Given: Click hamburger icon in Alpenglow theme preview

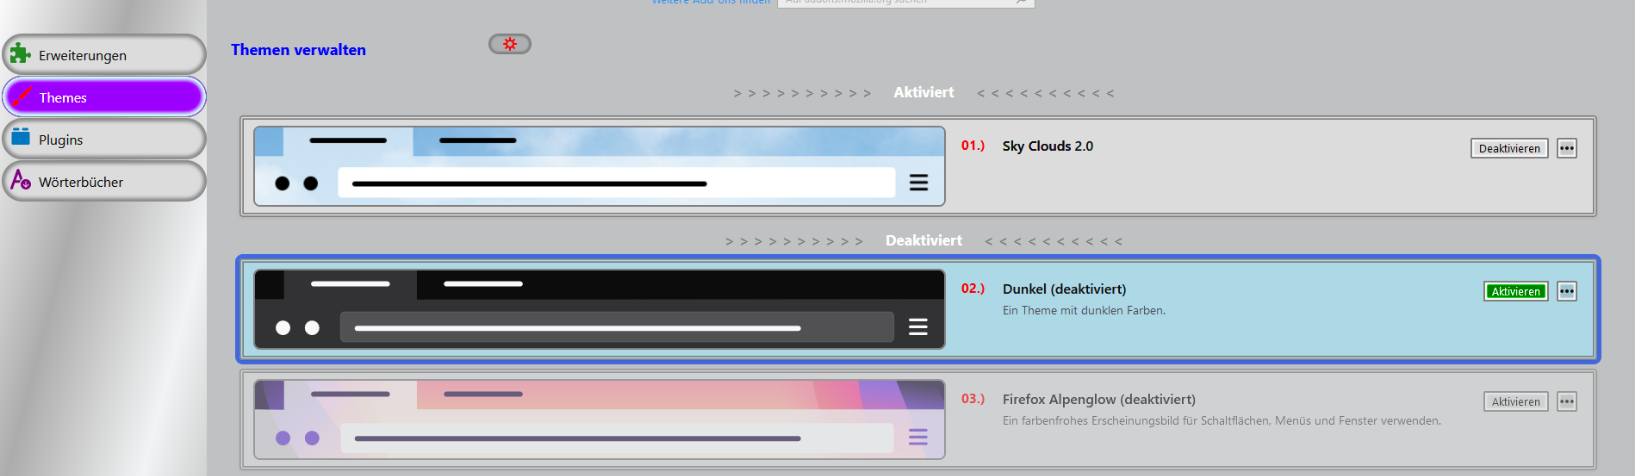Looking at the screenshot, I should pos(918,437).
